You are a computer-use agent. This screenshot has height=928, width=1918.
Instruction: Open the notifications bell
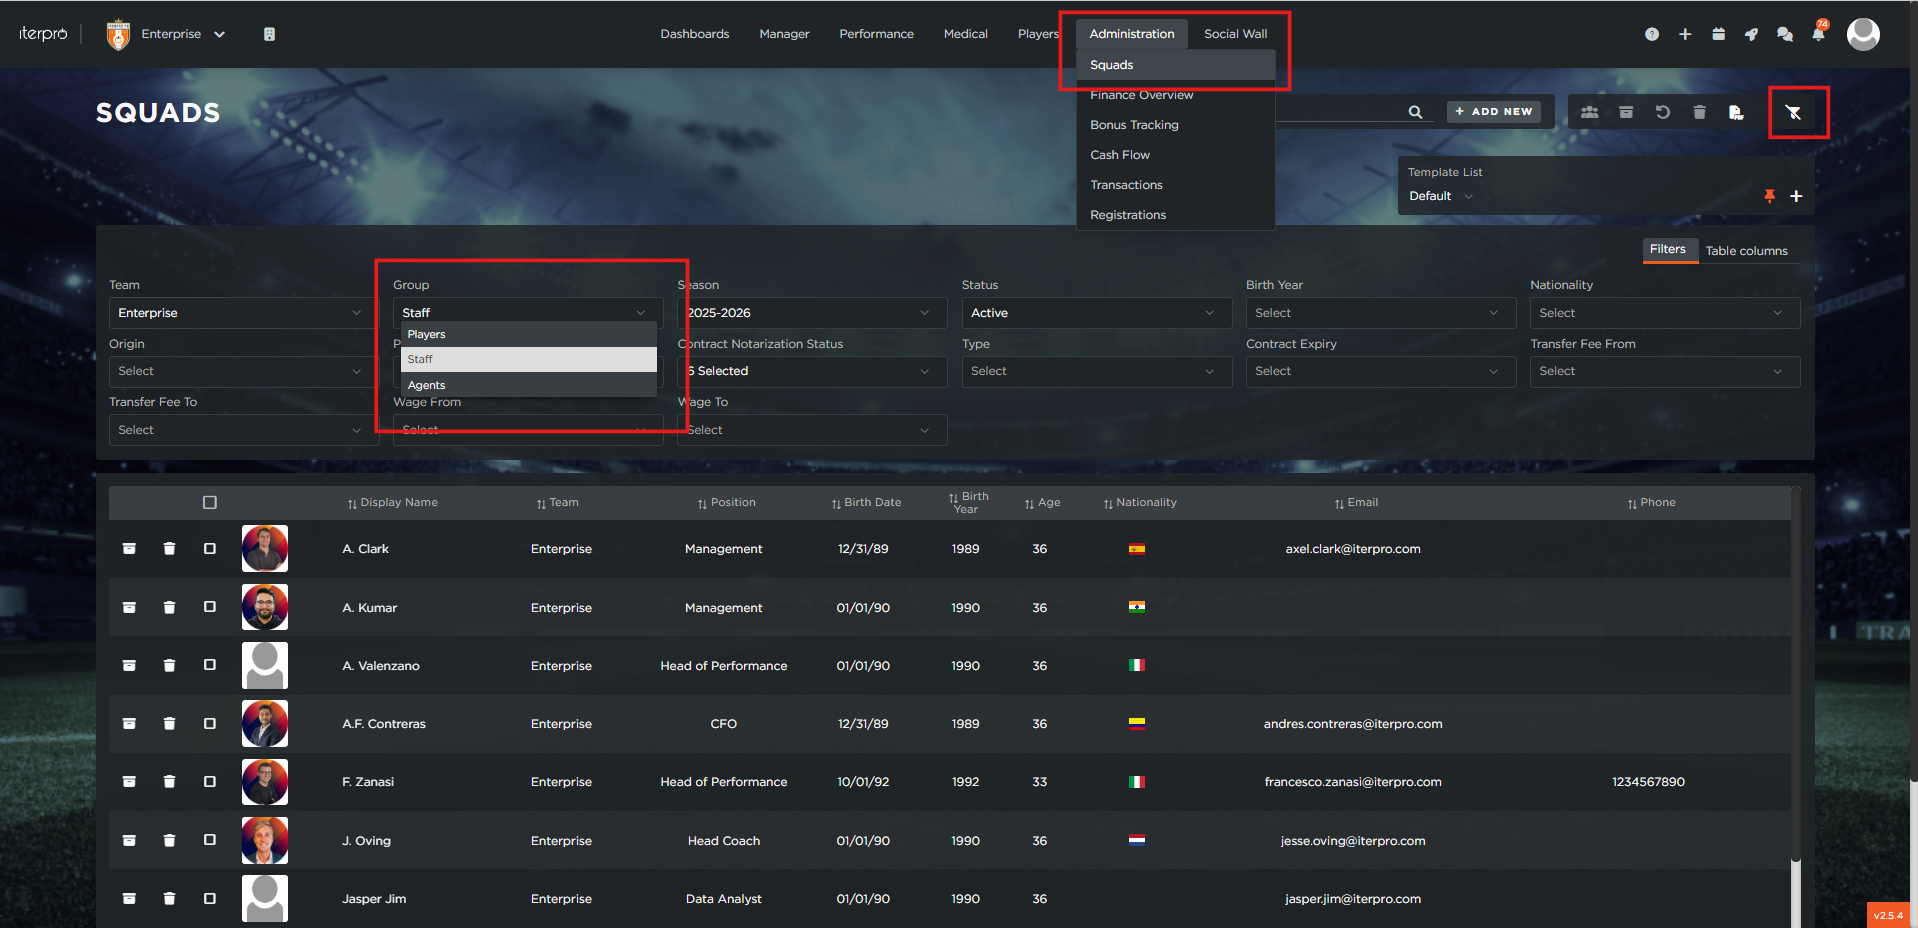point(1818,34)
